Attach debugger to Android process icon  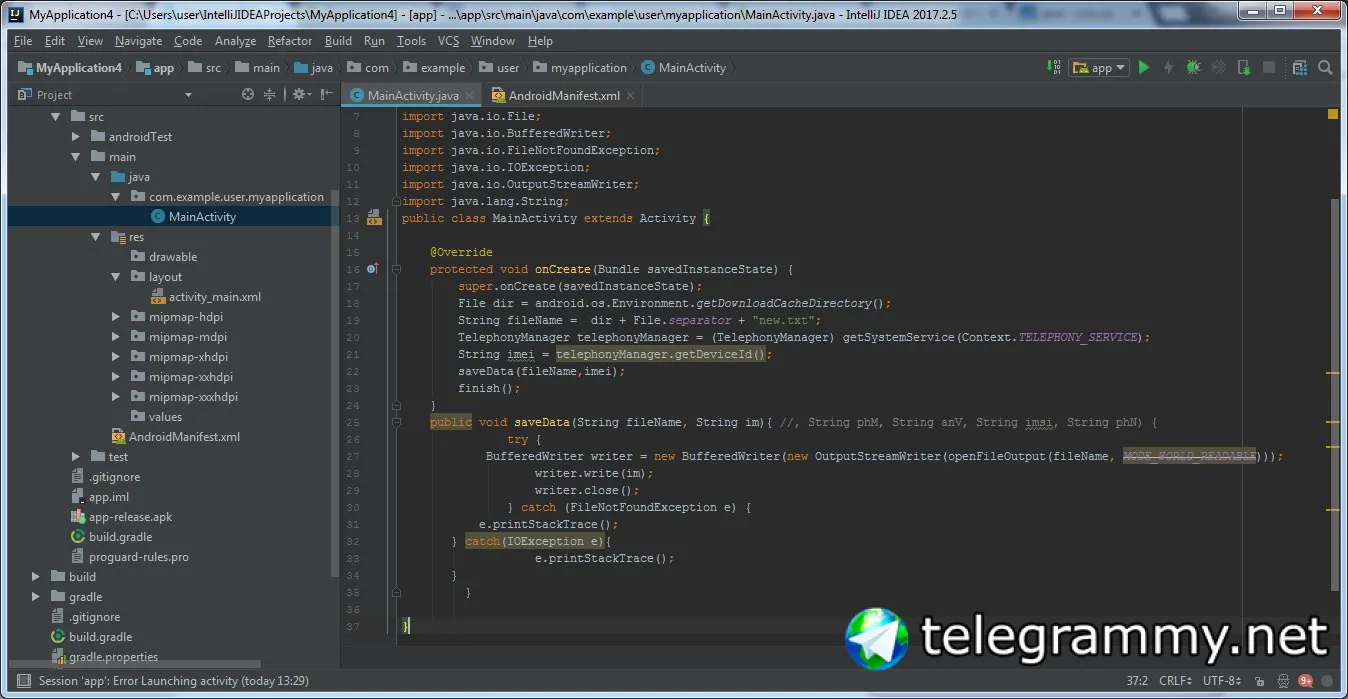tap(1244, 68)
